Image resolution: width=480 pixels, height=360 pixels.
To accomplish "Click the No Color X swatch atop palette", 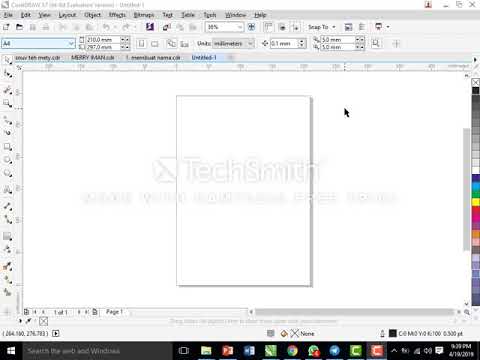I will click(x=476, y=82).
